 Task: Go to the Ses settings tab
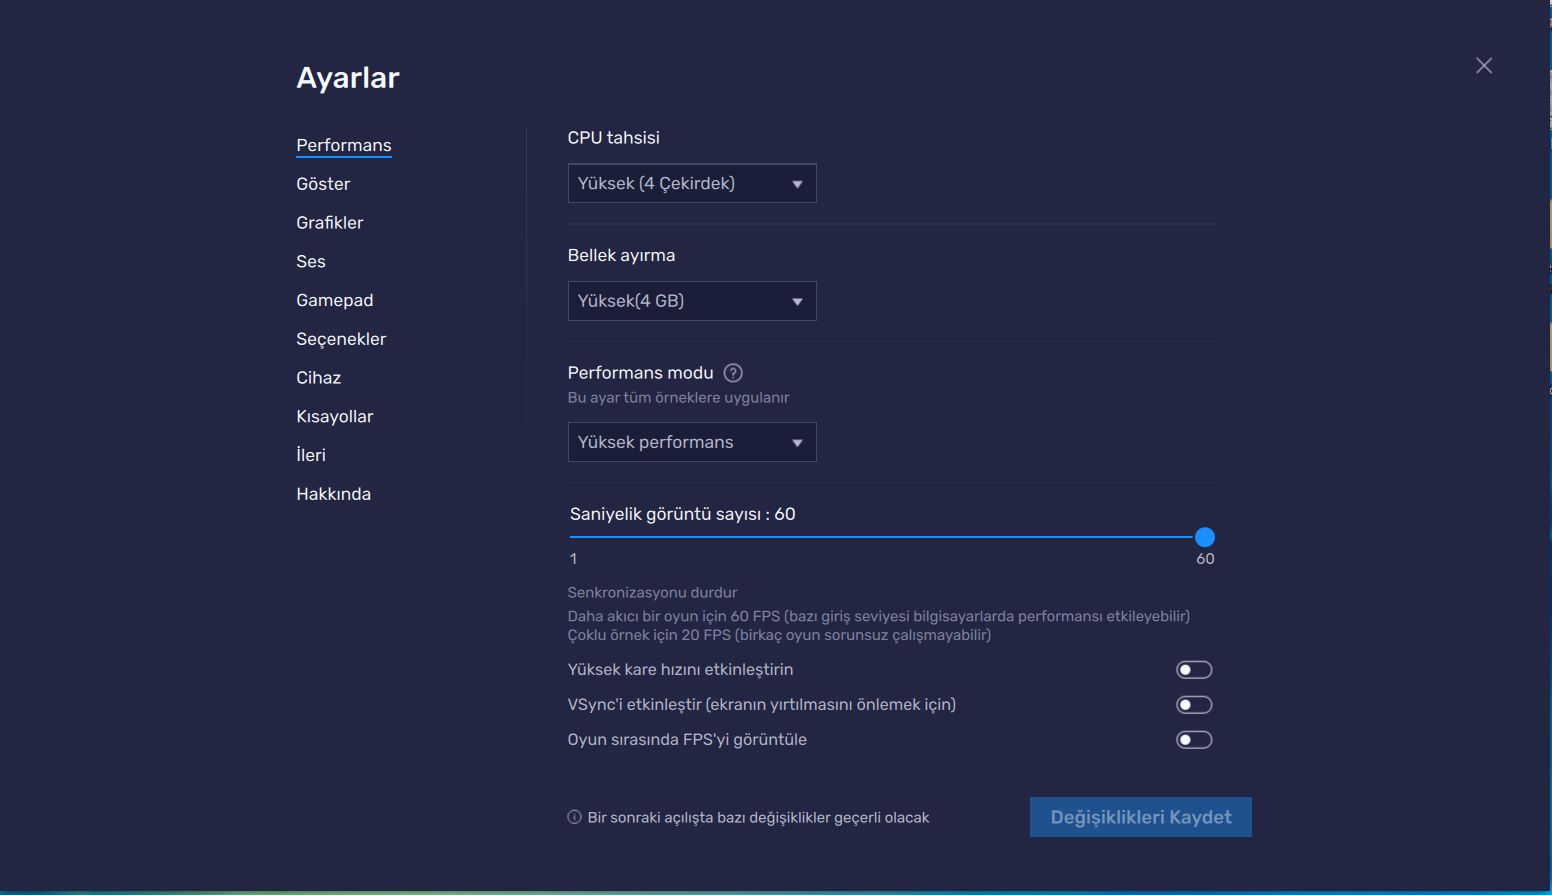point(311,262)
